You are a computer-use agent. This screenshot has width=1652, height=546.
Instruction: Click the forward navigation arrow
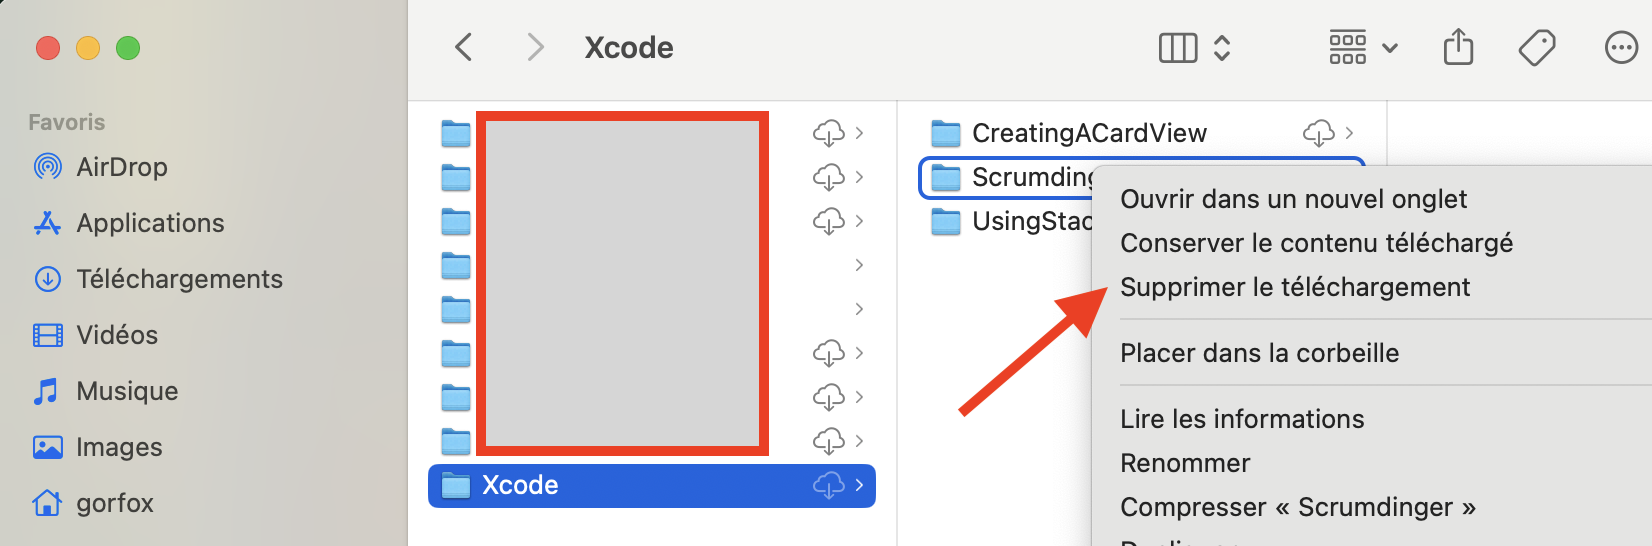click(536, 47)
